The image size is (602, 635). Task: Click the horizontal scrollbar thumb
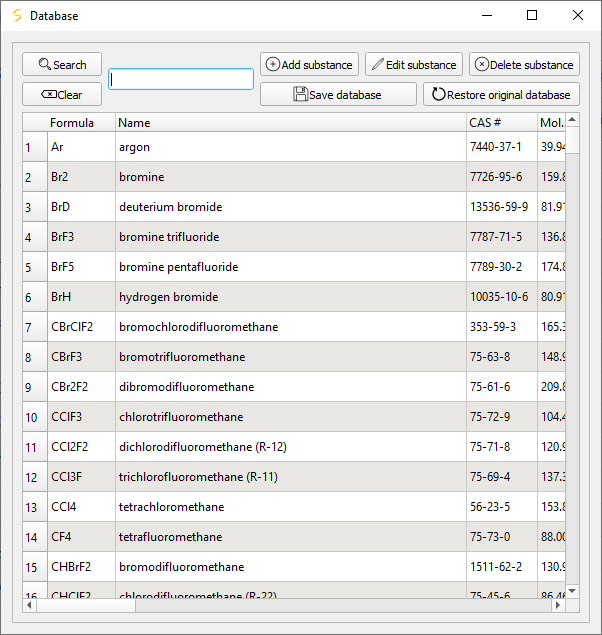85,605
